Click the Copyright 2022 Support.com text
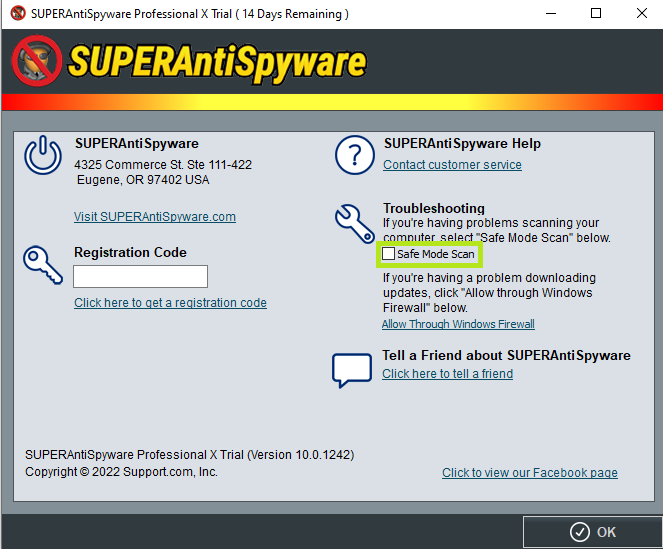The width and height of the screenshot is (663, 549). point(121,472)
